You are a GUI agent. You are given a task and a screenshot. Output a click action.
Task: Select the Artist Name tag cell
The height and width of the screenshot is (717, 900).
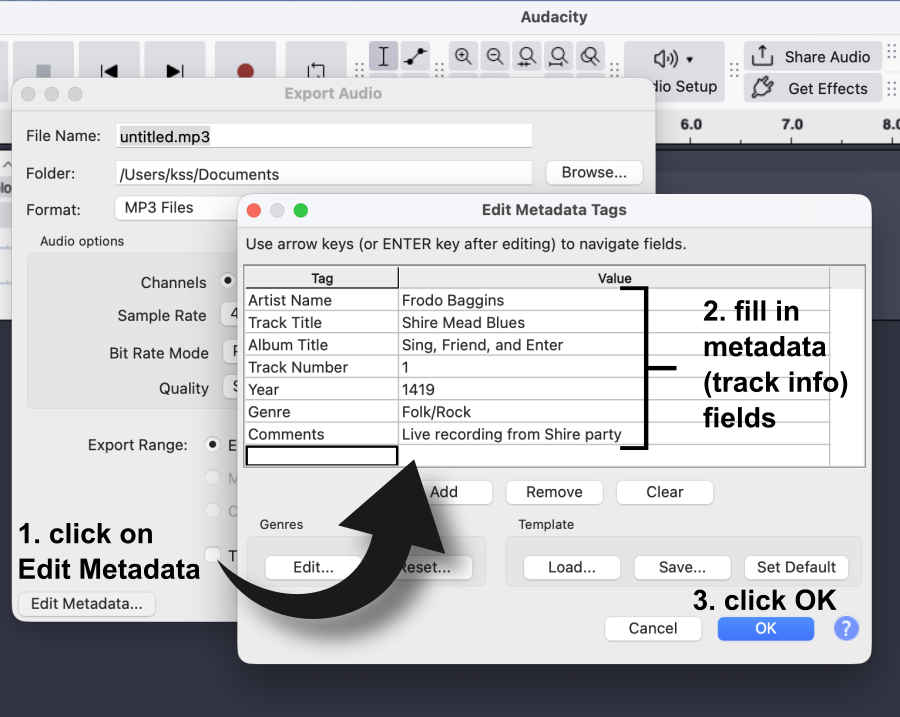tap(322, 300)
